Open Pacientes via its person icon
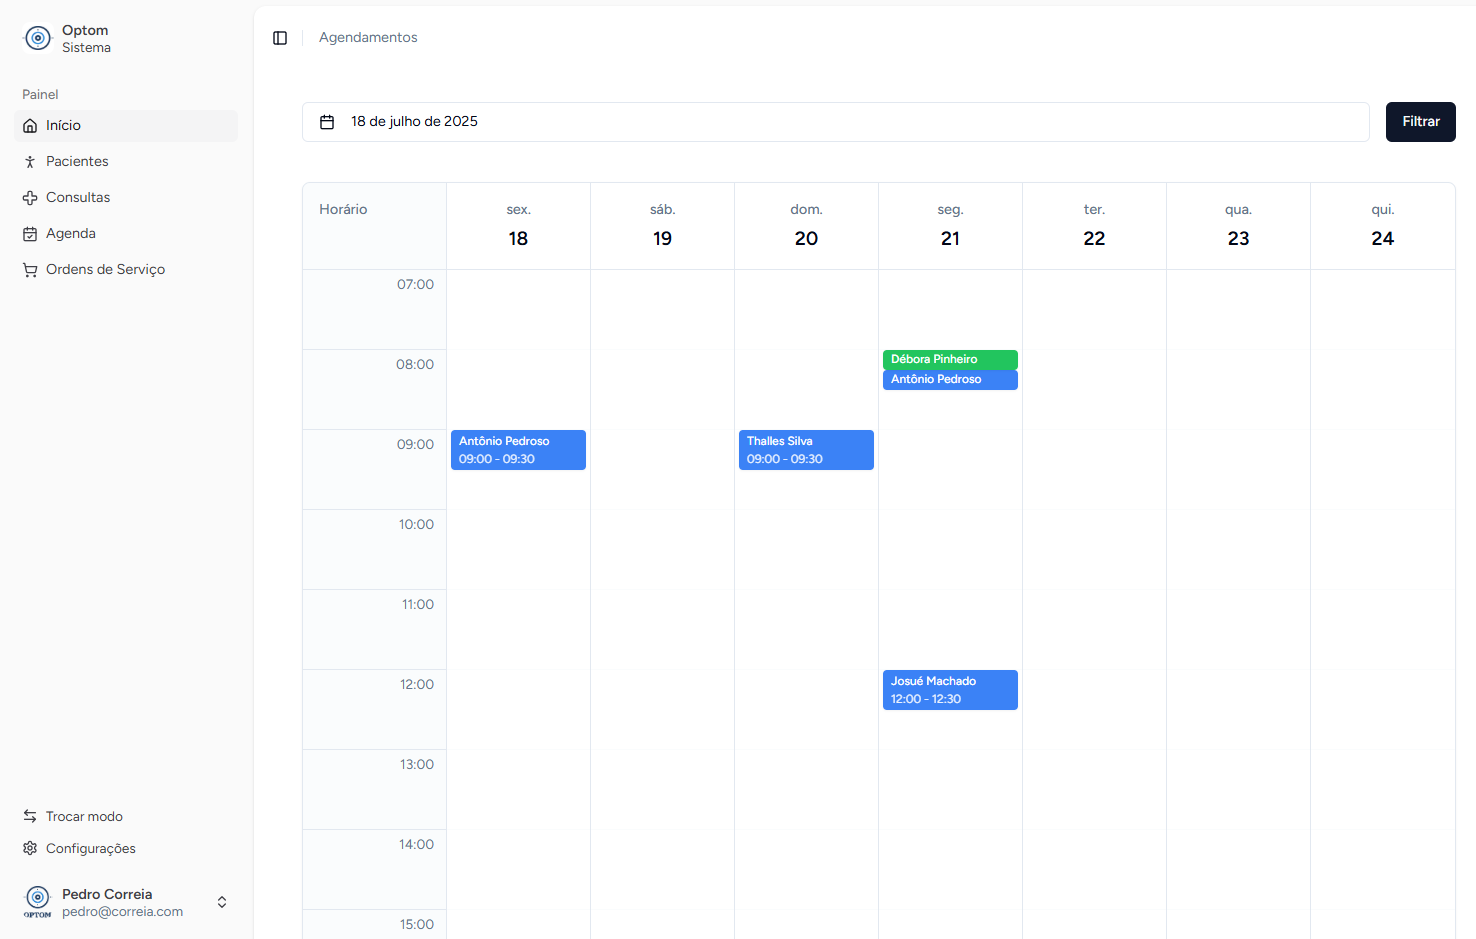Viewport: 1476px width, 939px height. 30,162
